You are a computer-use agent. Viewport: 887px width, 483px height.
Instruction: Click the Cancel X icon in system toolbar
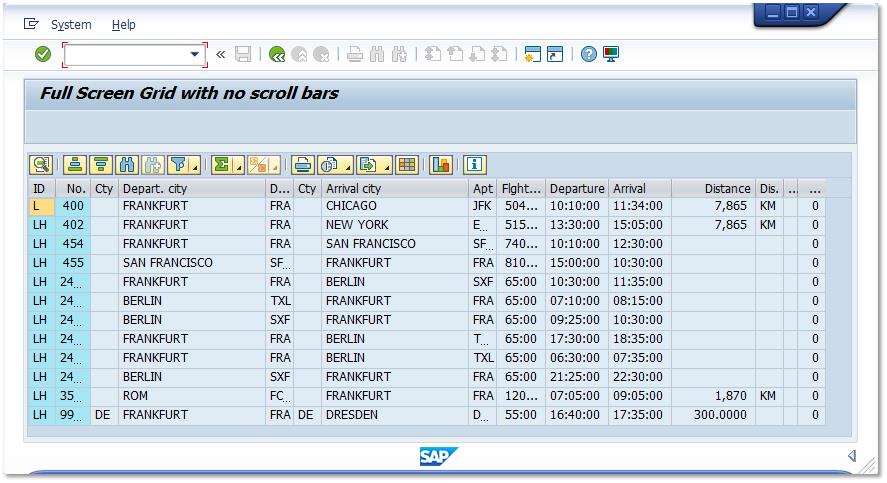coord(321,54)
